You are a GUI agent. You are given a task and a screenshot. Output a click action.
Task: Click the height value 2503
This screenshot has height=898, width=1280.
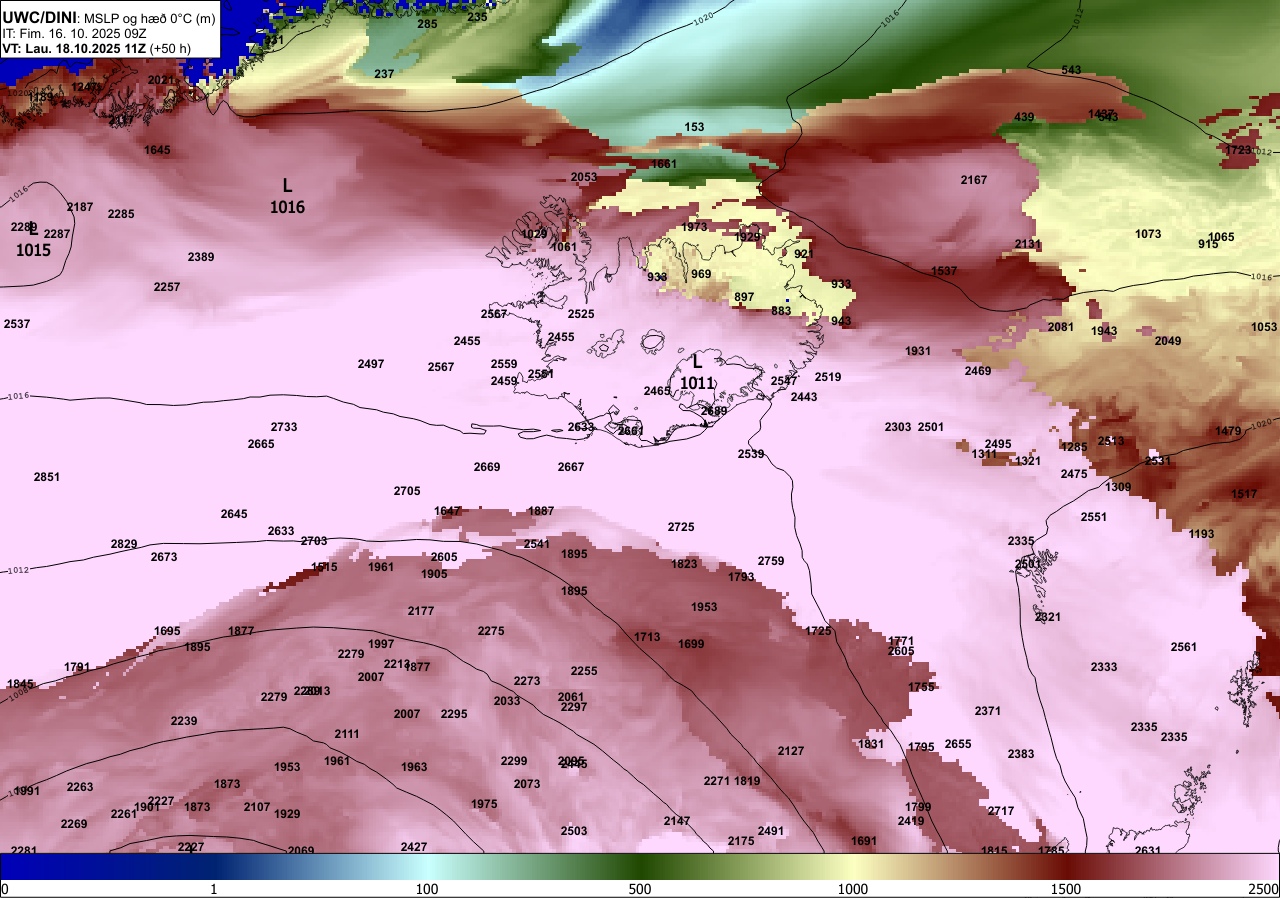(x=574, y=831)
